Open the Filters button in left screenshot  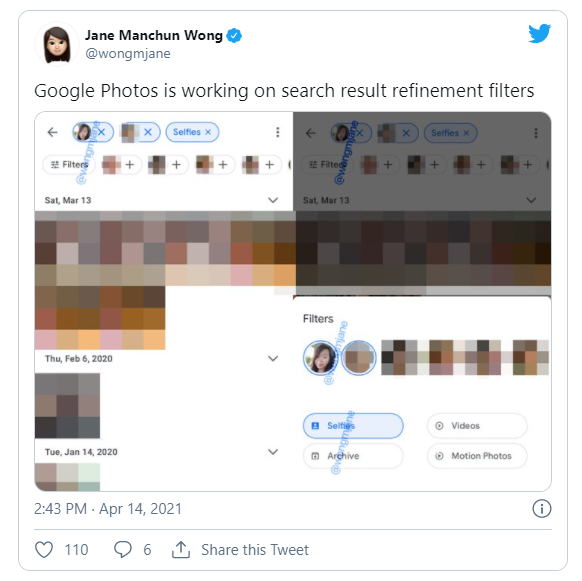pyautogui.click(x=69, y=164)
